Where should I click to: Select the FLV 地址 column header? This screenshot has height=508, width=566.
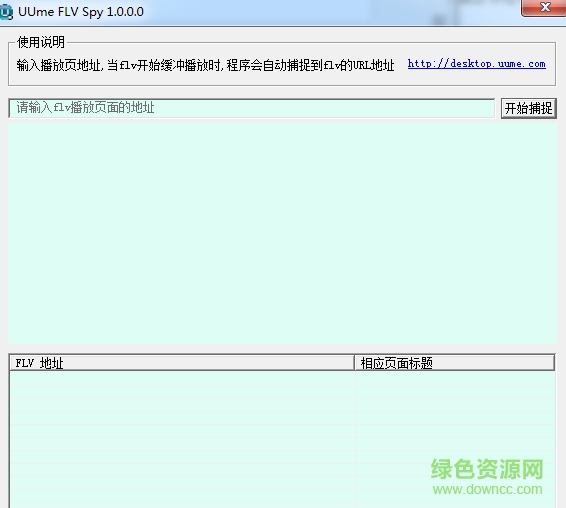pos(182,363)
